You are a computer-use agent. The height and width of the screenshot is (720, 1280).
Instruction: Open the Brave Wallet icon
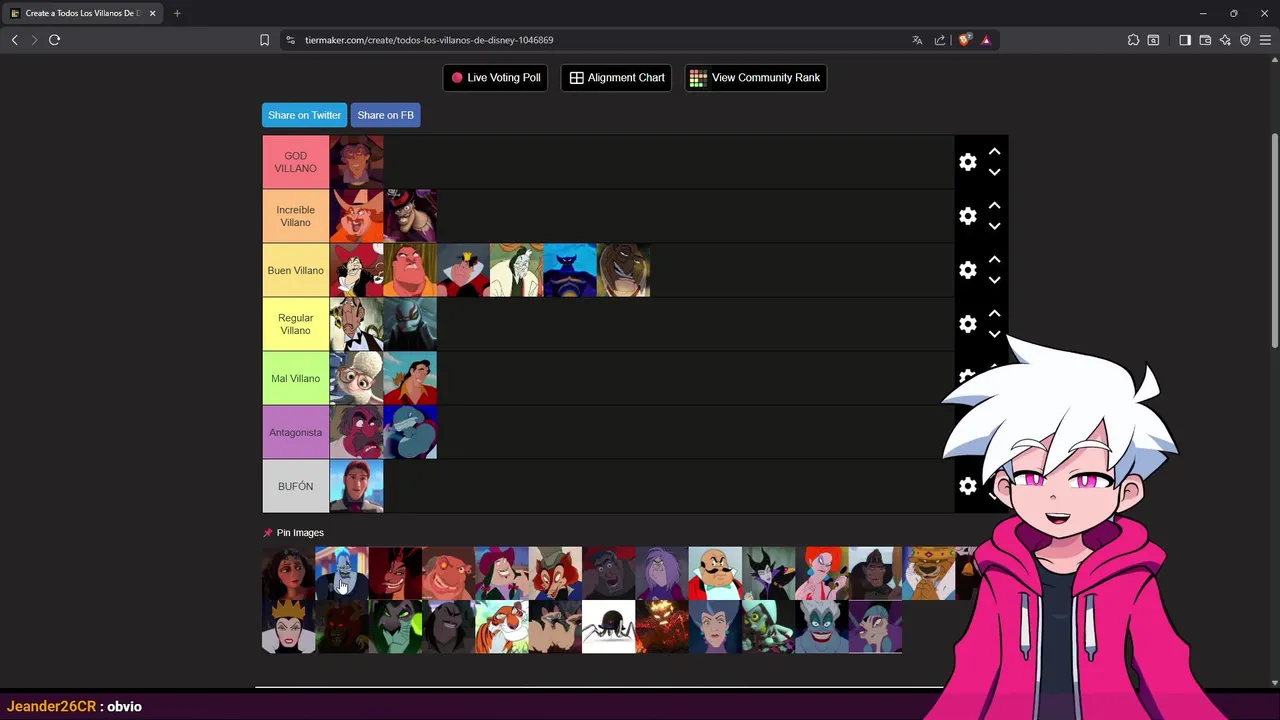(x=1205, y=40)
